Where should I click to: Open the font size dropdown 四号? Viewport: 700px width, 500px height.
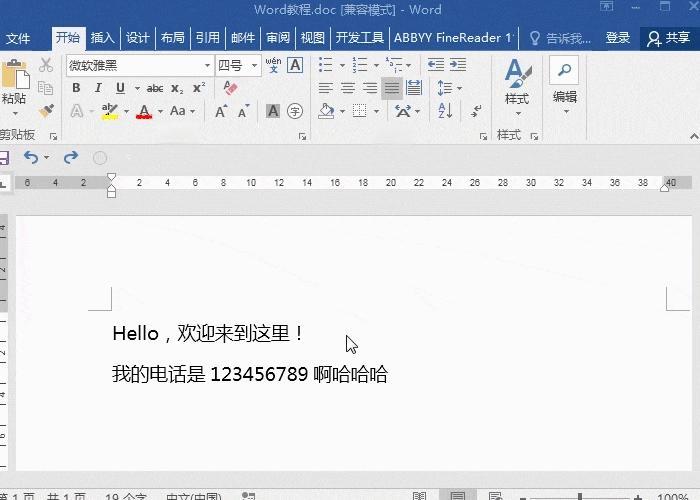(238, 66)
